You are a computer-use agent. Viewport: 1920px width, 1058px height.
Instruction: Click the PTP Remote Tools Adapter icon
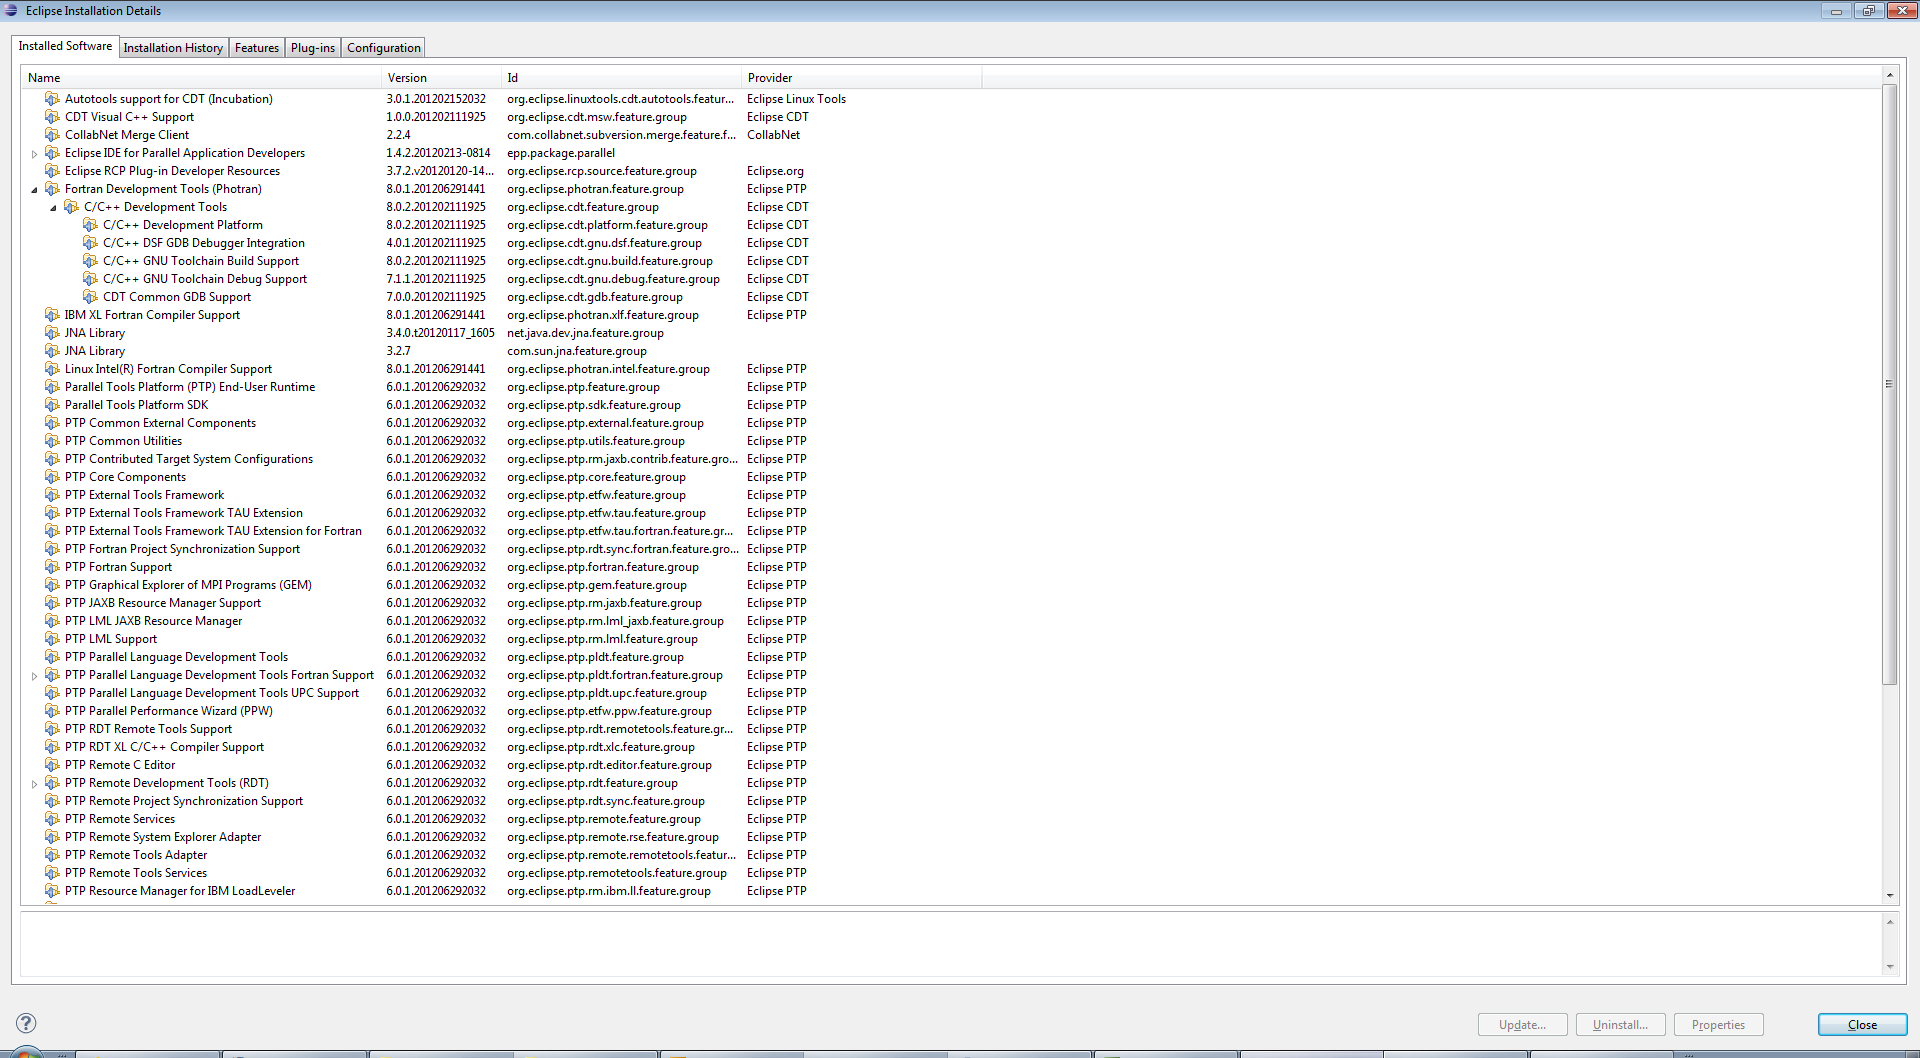[52, 855]
